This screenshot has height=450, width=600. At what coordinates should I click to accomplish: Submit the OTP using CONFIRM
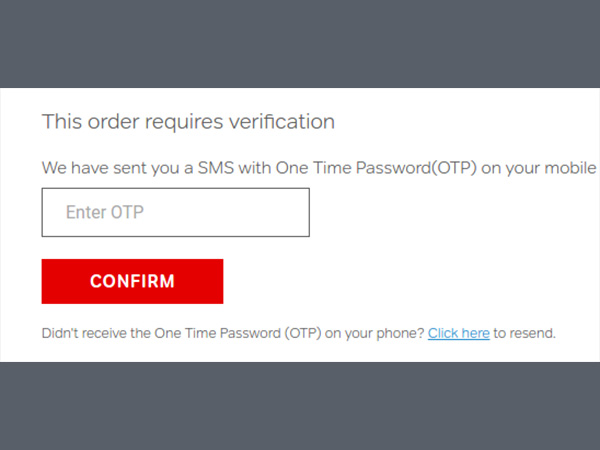tap(132, 281)
